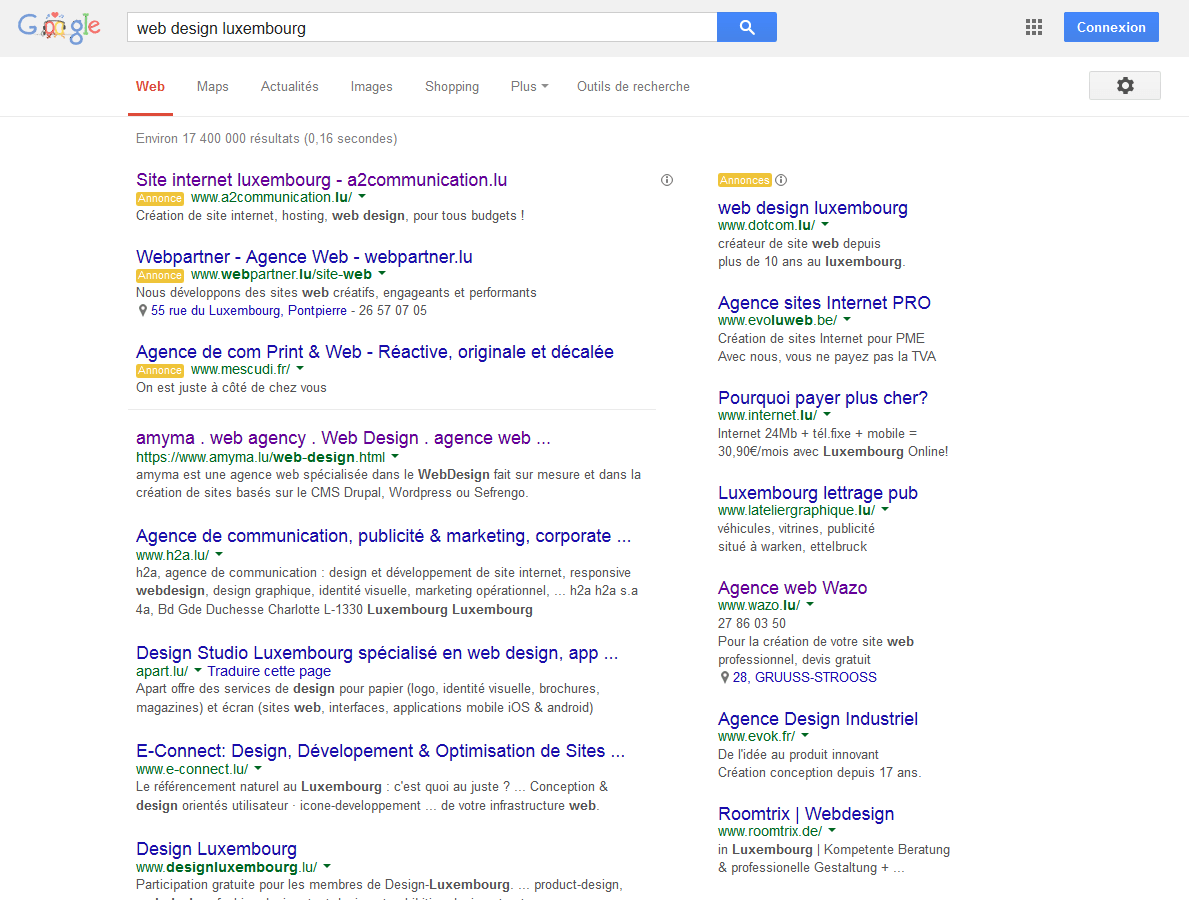Open Pourquoi payer plus cher? ad
This screenshot has height=900, width=1189.
pyautogui.click(x=823, y=398)
